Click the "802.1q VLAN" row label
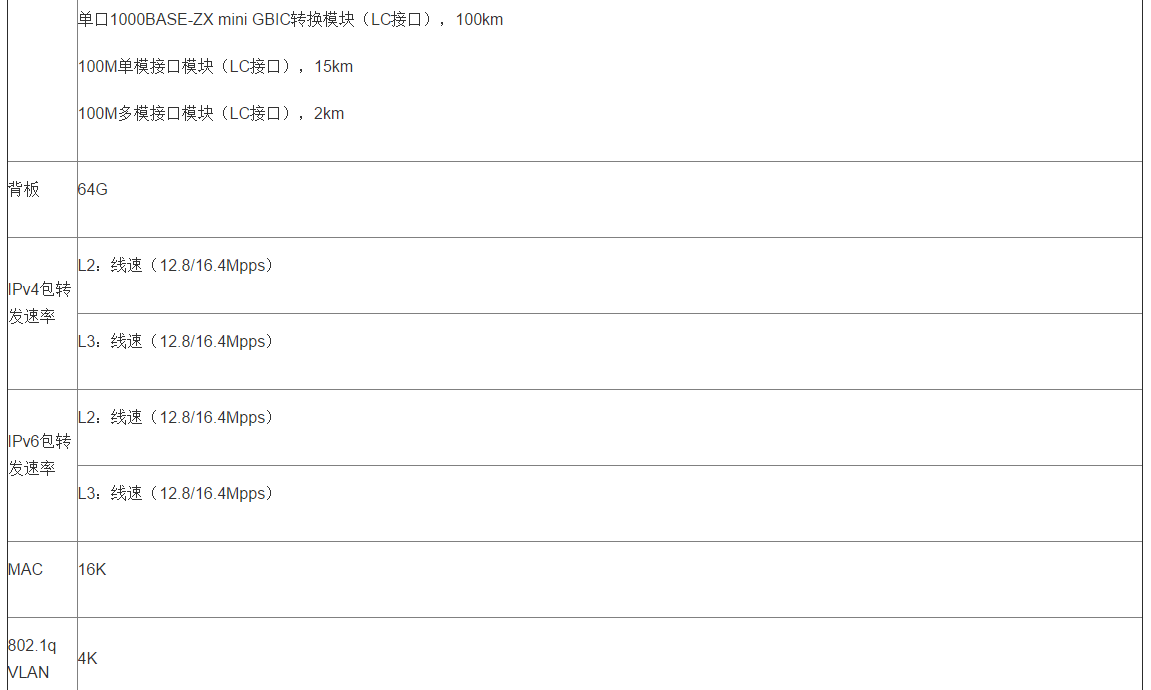 coord(32,659)
